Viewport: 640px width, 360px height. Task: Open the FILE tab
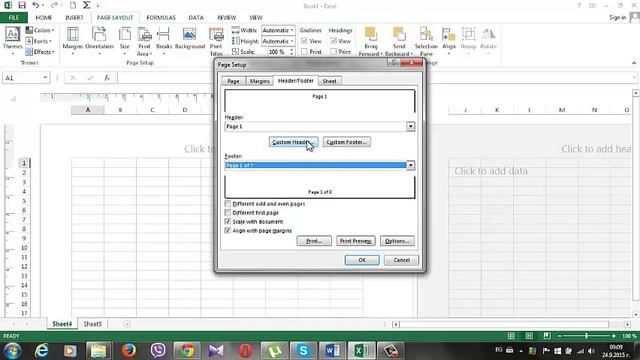pyautogui.click(x=13, y=18)
